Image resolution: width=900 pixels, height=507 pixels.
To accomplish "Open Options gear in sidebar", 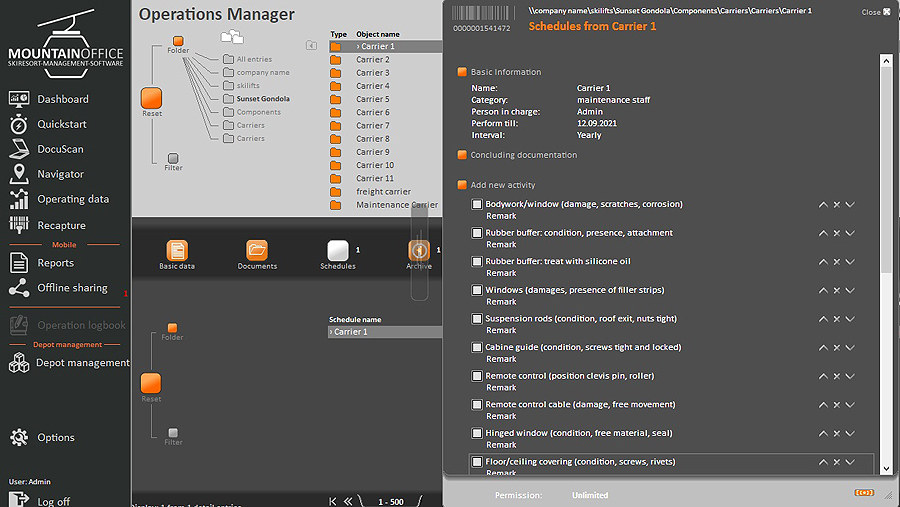I will [19, 437].
